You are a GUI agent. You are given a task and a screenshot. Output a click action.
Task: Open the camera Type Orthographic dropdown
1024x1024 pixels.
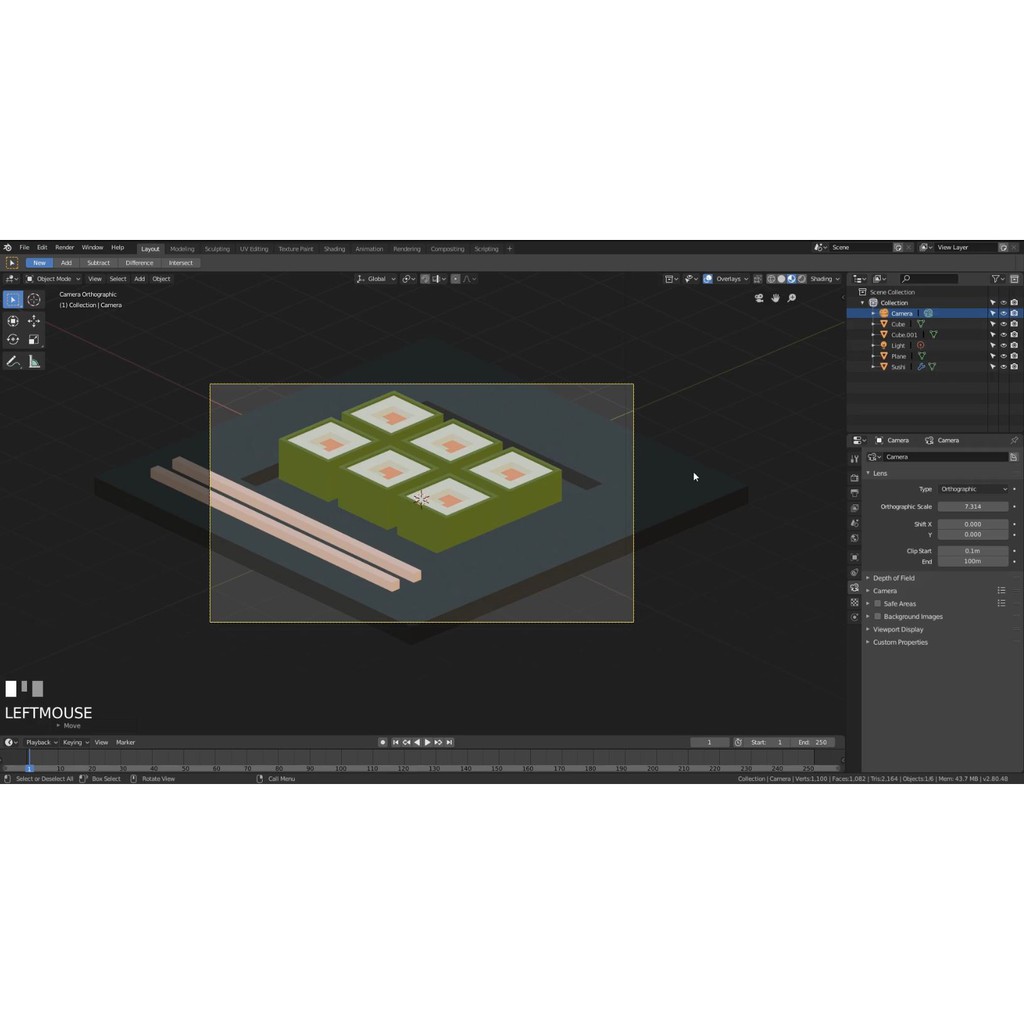(973, 489)
